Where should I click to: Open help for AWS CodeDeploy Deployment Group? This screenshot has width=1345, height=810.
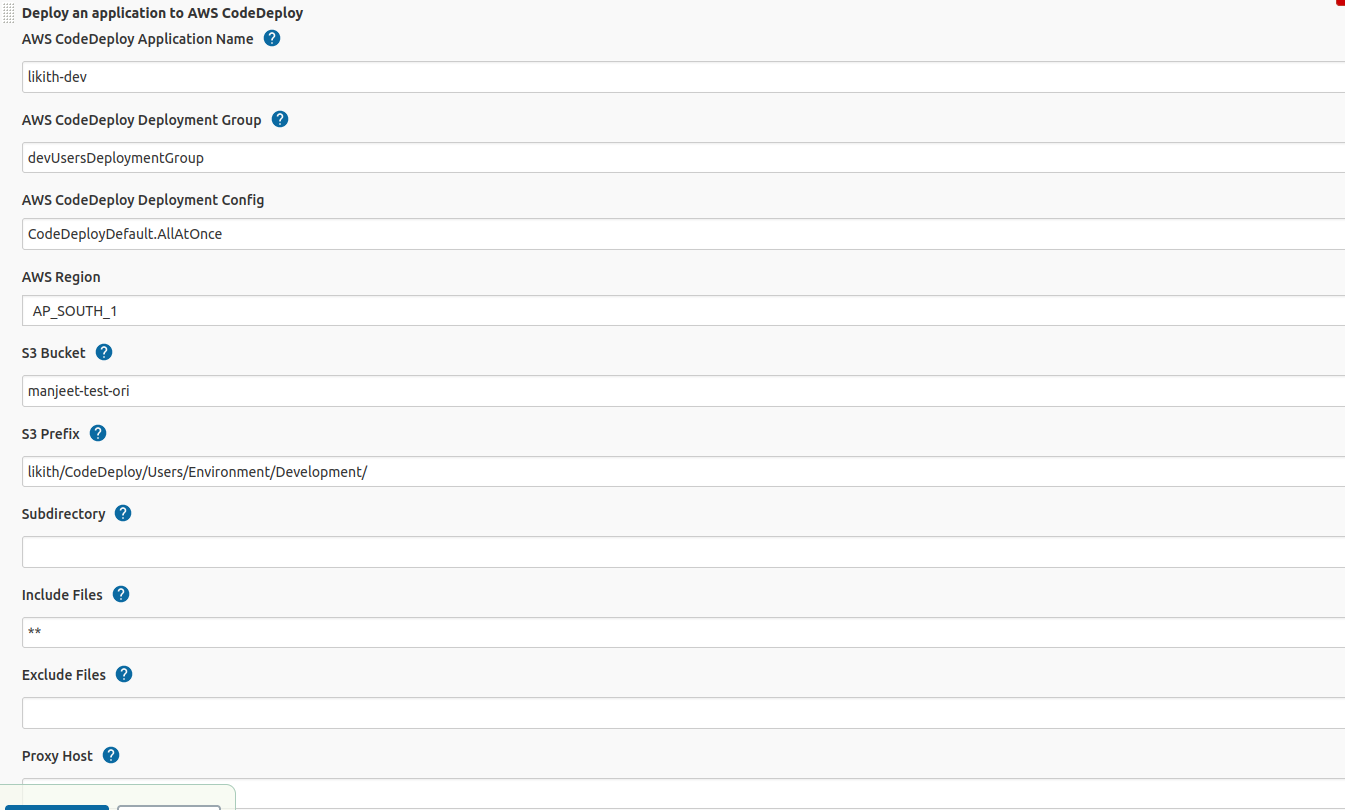(x=279, y=118)
